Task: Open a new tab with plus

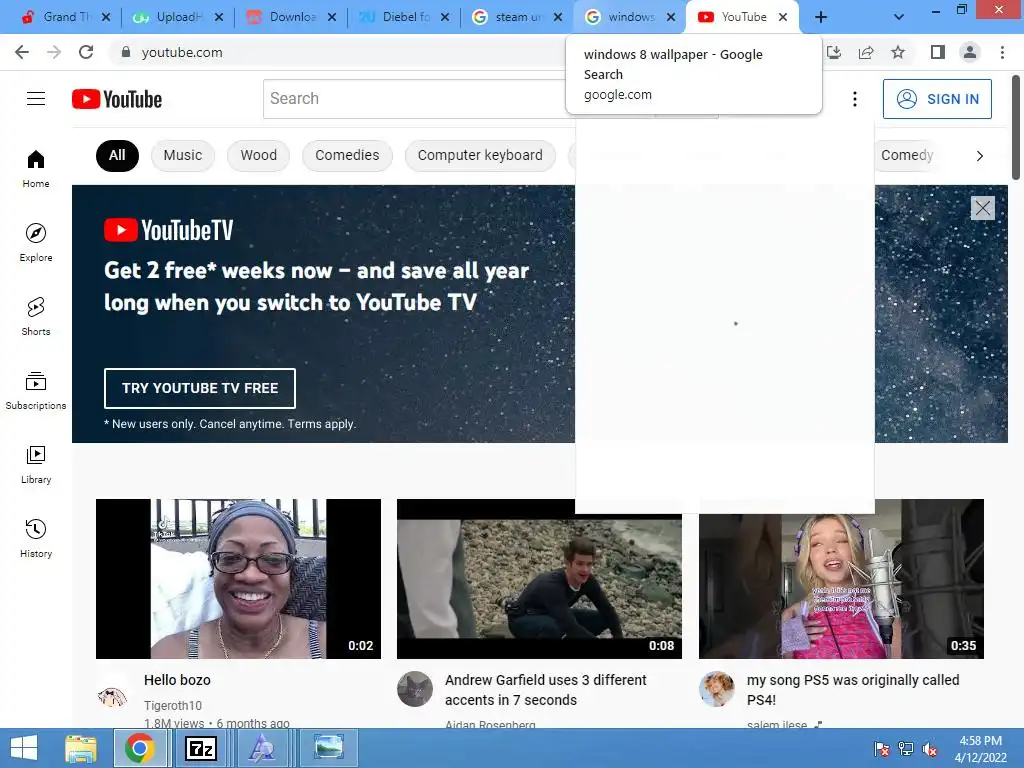Action: point(821,18)
